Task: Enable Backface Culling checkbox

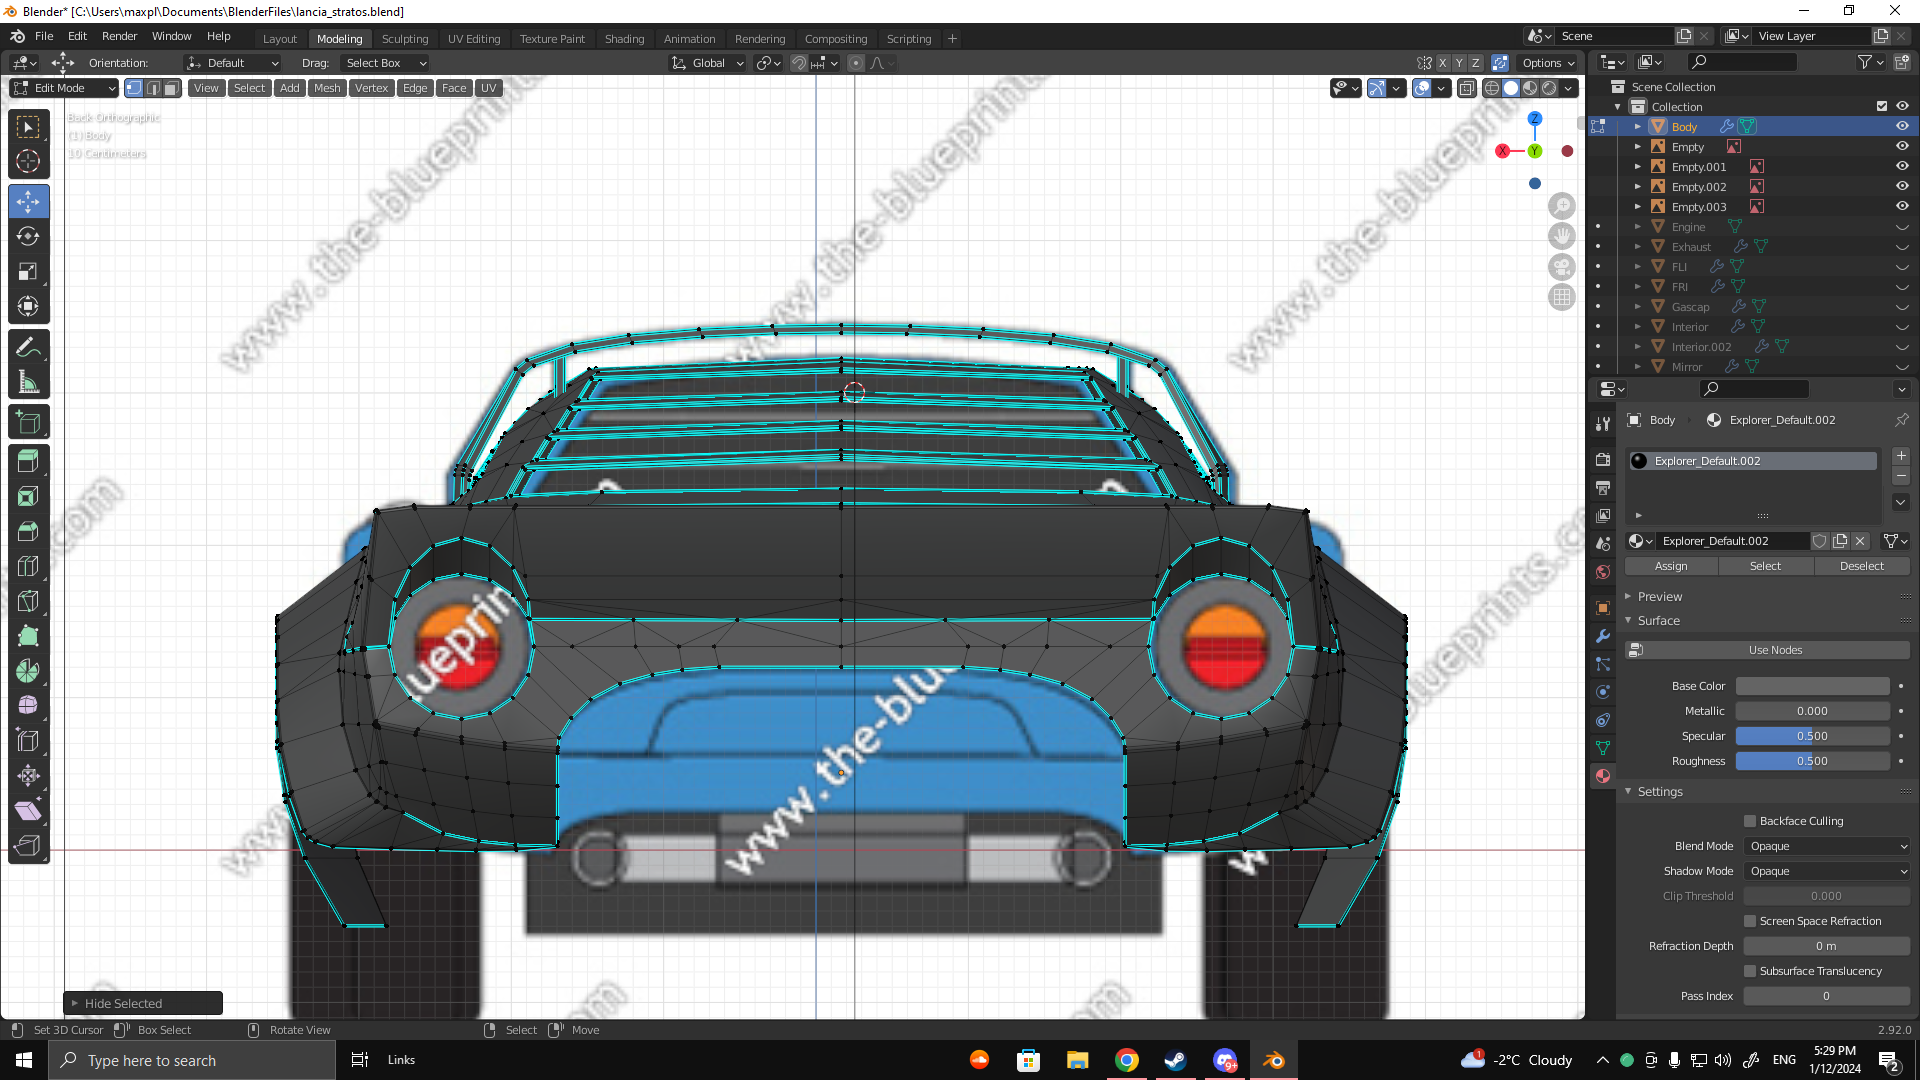Action: pos(1750,821)
